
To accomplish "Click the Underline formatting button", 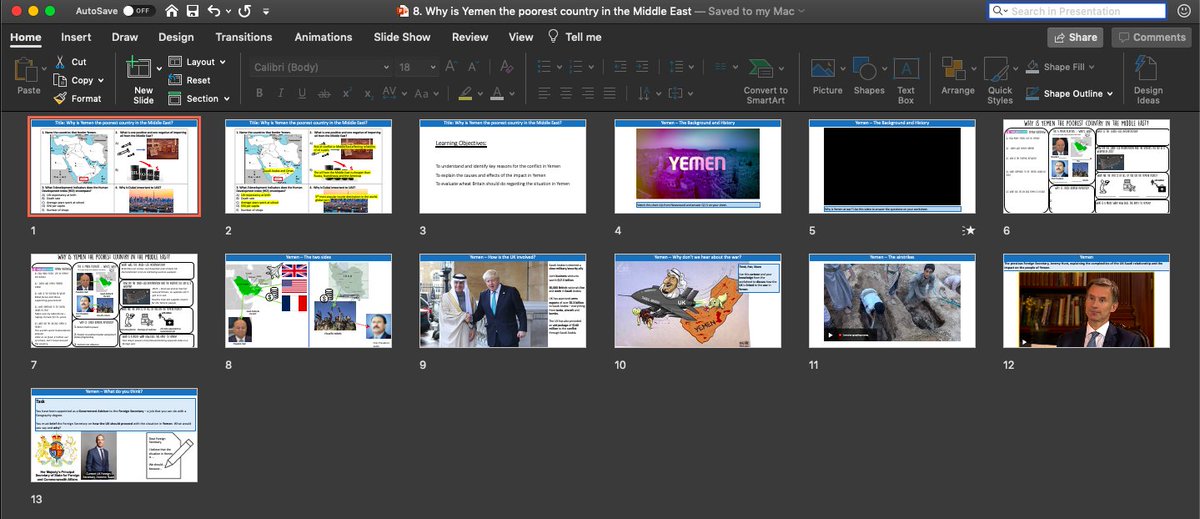I will point(302,93).
